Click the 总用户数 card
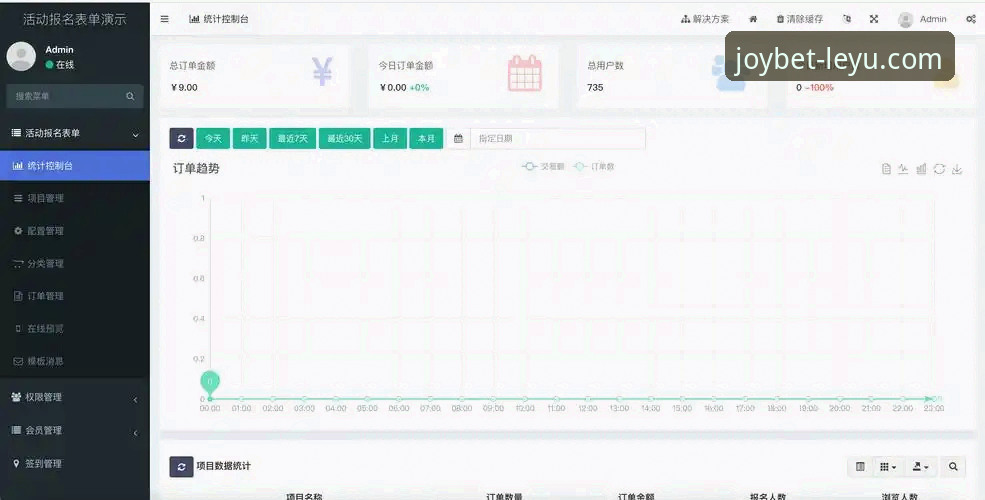Image resolution: width=985 pixels, height=500 pixels. 672,76
